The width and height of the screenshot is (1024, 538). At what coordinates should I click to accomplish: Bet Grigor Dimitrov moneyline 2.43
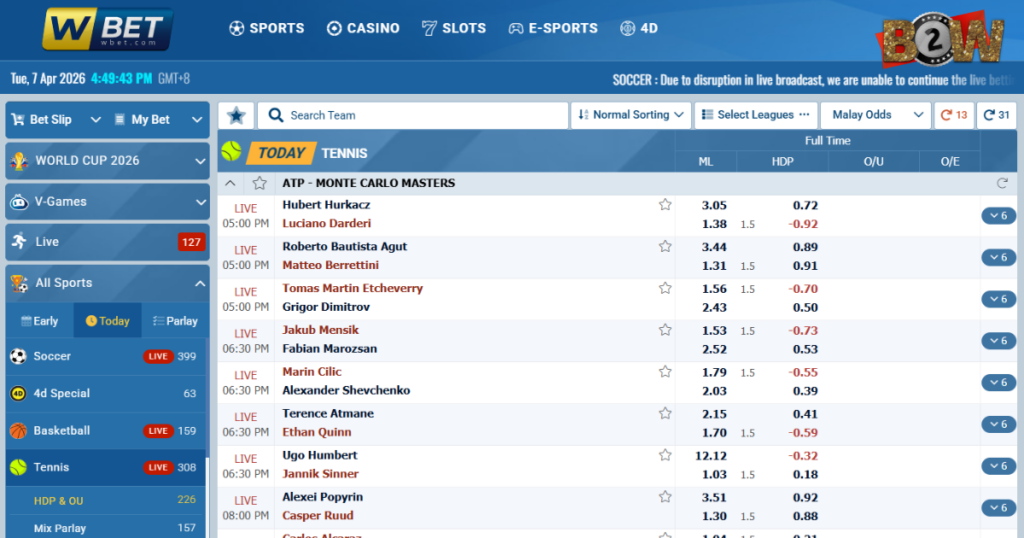tap(714, 308)
